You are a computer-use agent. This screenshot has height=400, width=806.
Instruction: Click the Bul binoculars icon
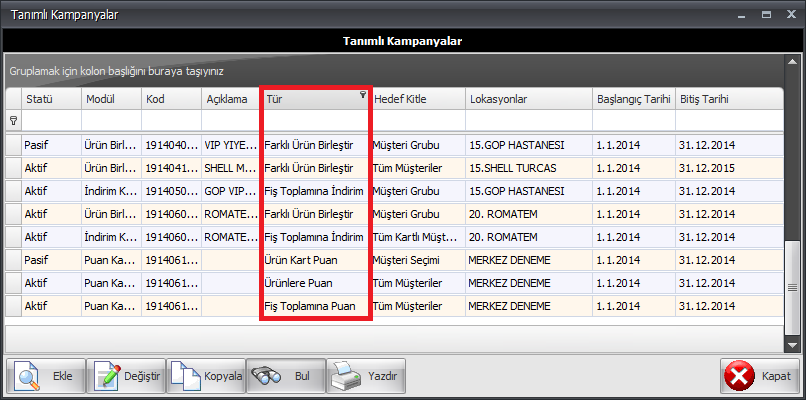click(265, 377)
